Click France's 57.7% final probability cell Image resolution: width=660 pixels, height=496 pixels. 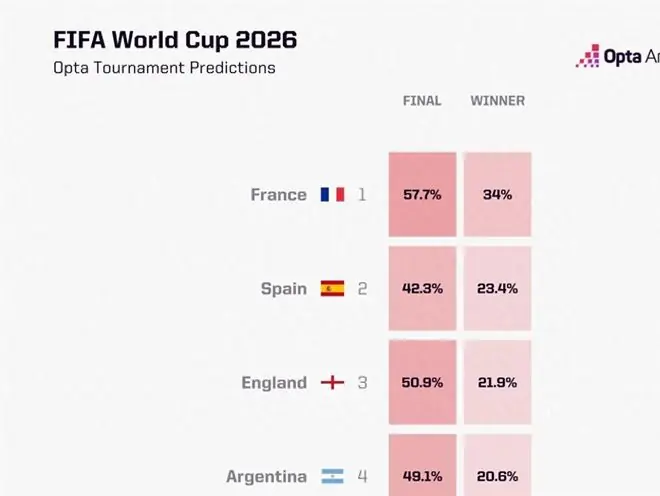pos(422,195)
